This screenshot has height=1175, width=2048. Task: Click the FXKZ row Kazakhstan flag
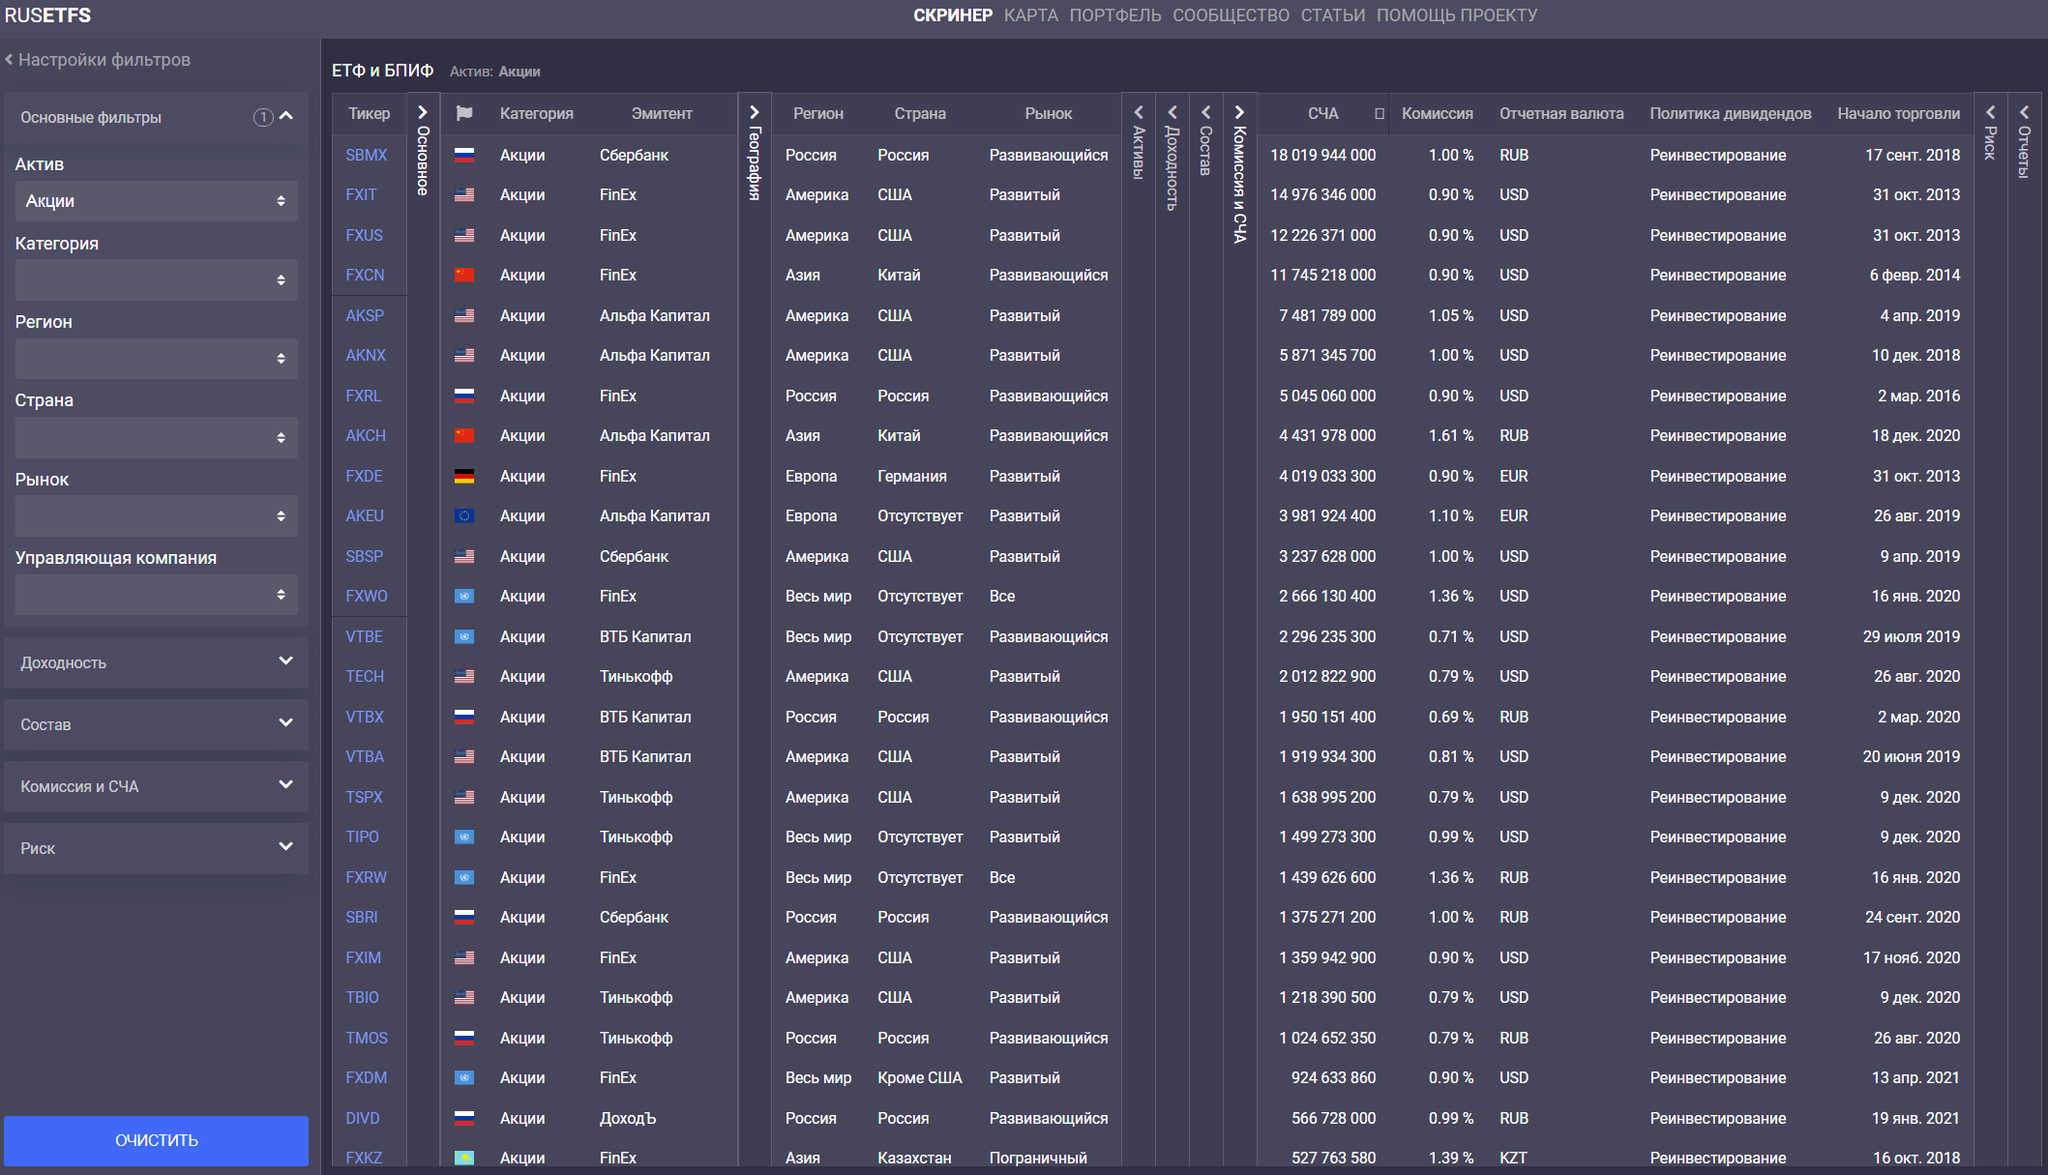pyautogui.click(x=464, y=1158)
